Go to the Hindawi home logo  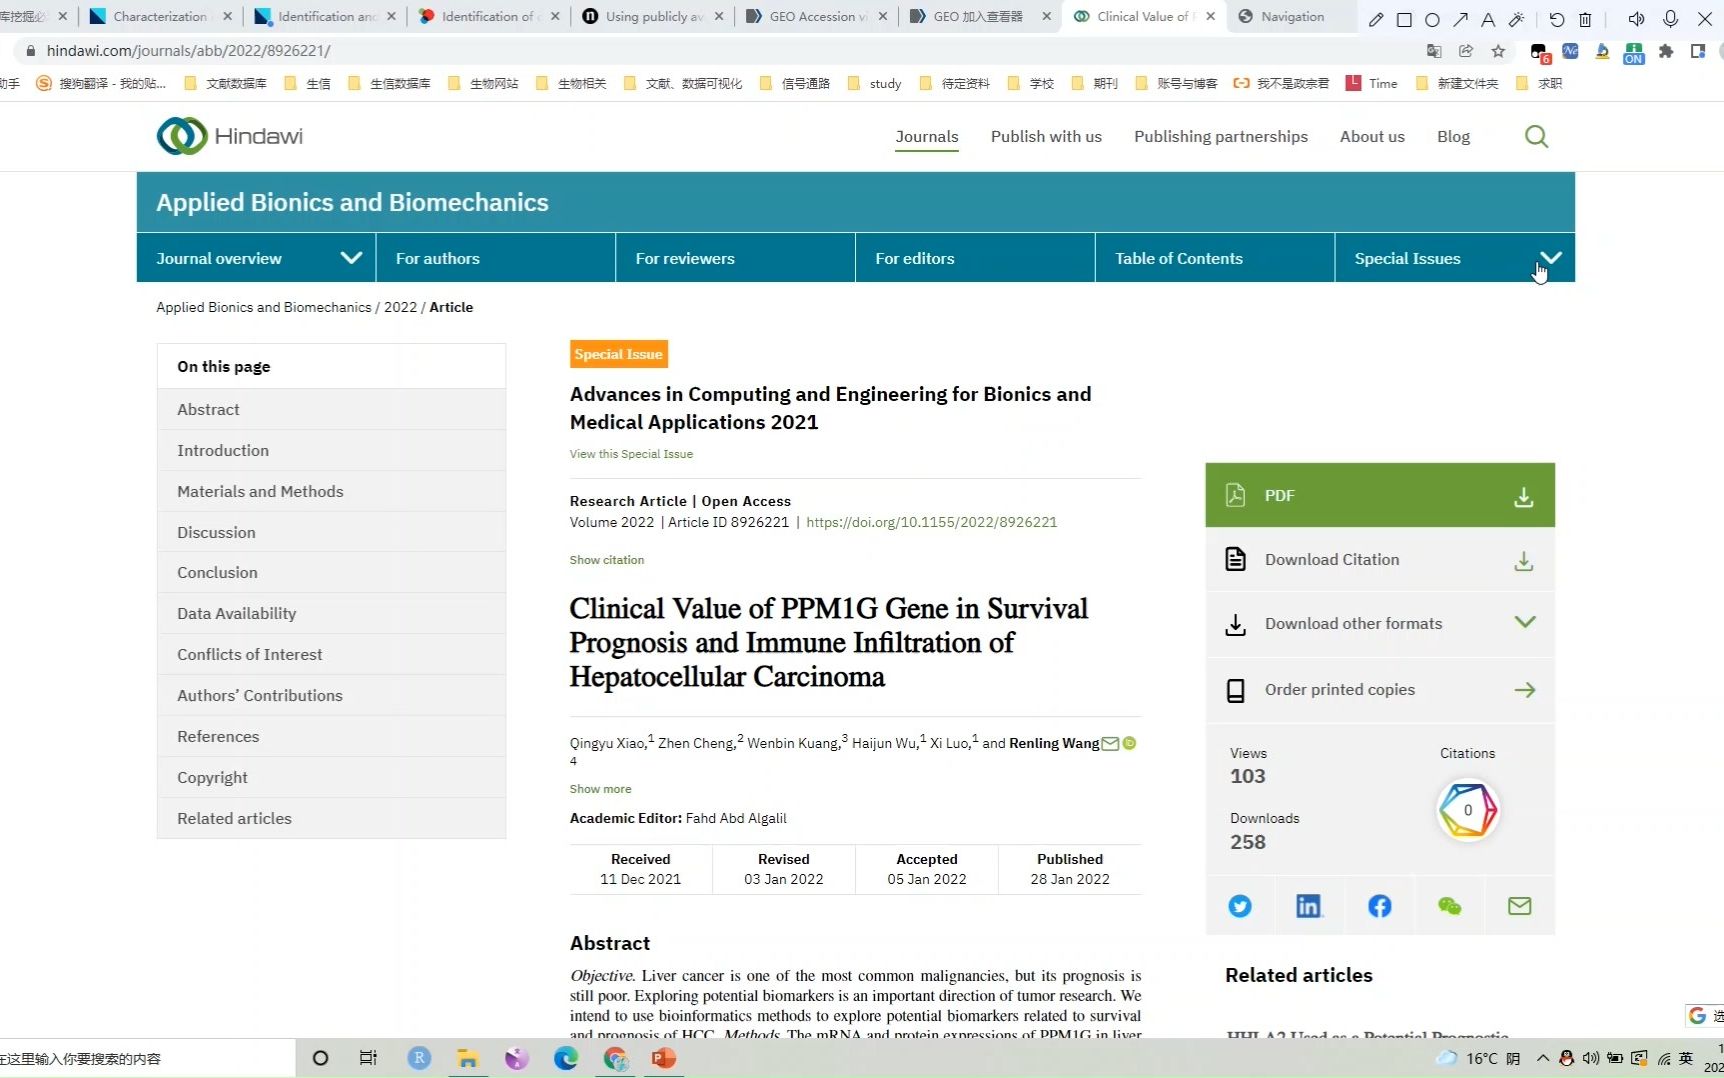point(230,136)
